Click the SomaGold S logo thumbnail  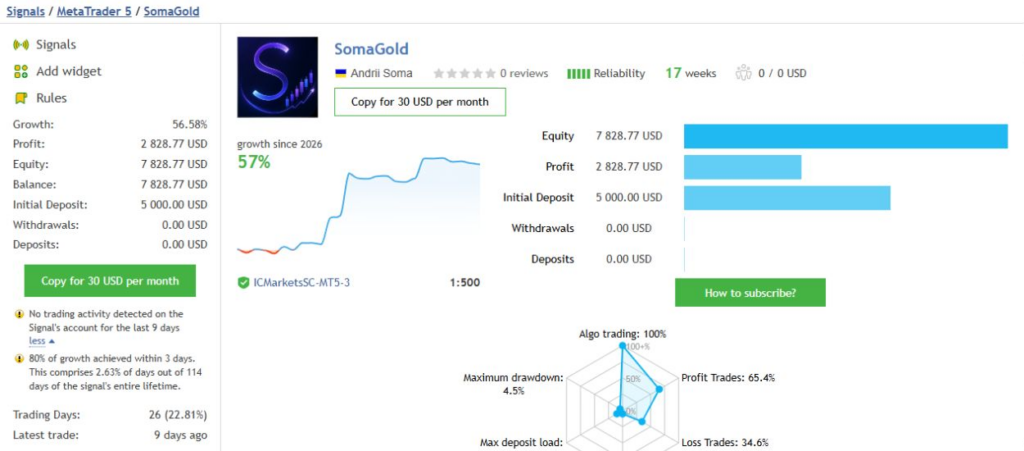[278, 77]
